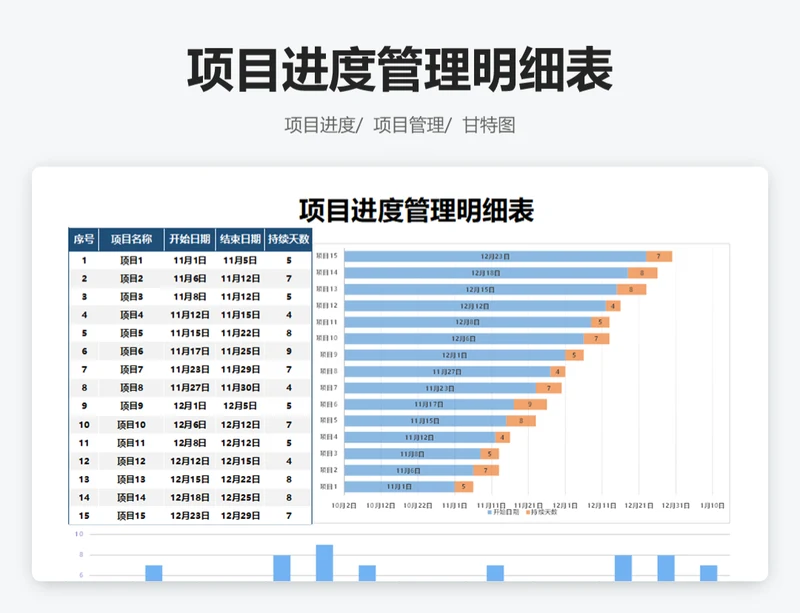Click the 甘特图 tag under the title
800x613 pixels.
(x=489, y=125)
